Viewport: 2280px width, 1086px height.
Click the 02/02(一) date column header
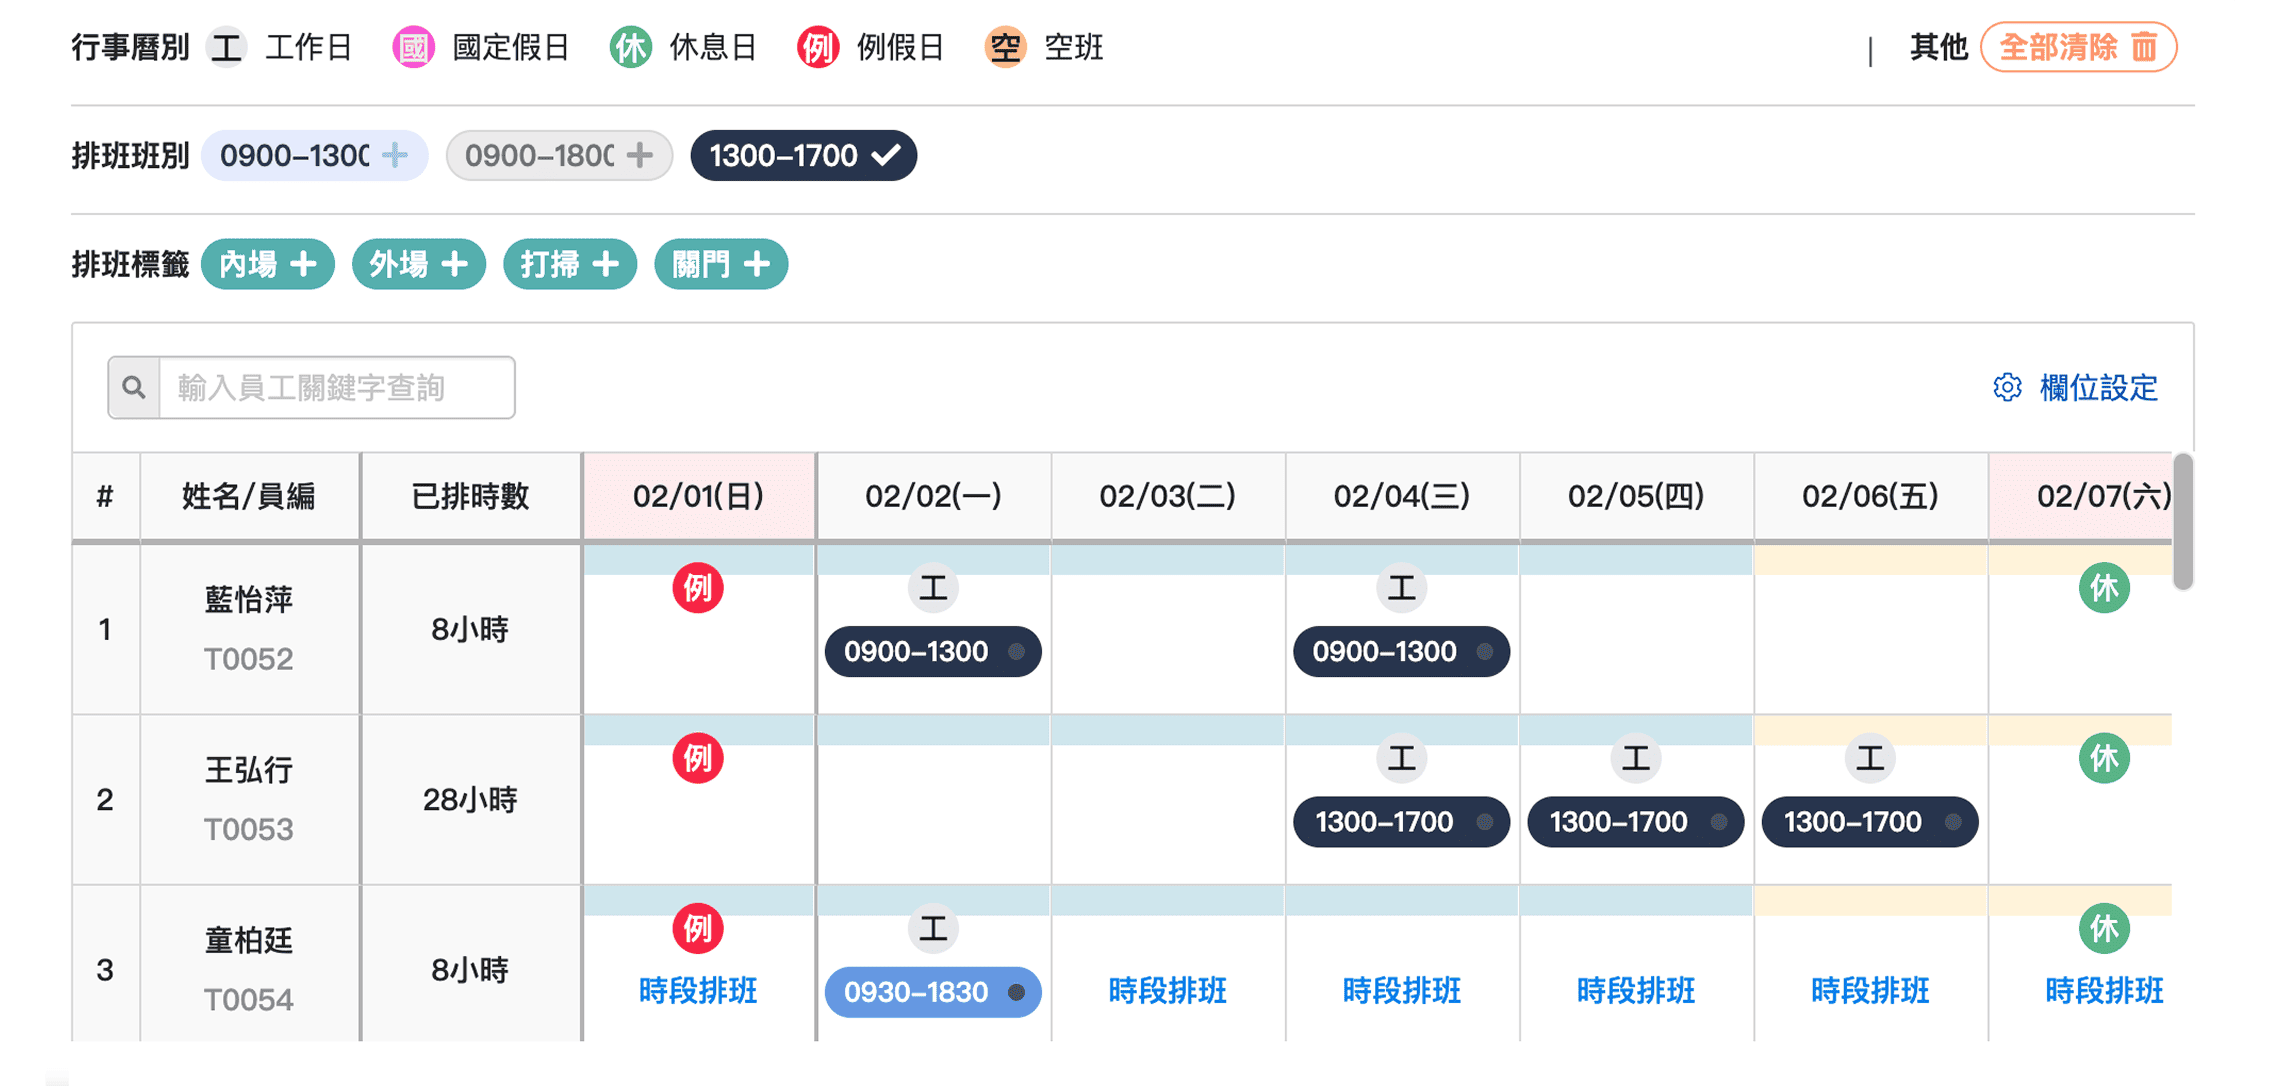933,496
